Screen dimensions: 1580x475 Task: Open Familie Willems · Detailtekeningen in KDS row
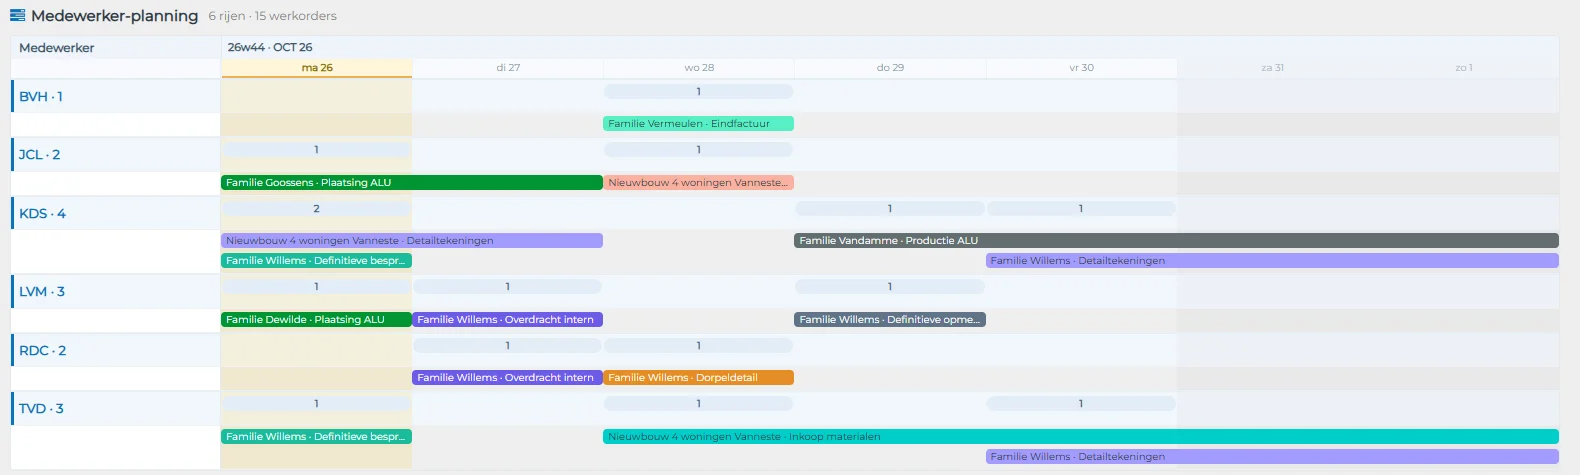(x=1272, y=261)
